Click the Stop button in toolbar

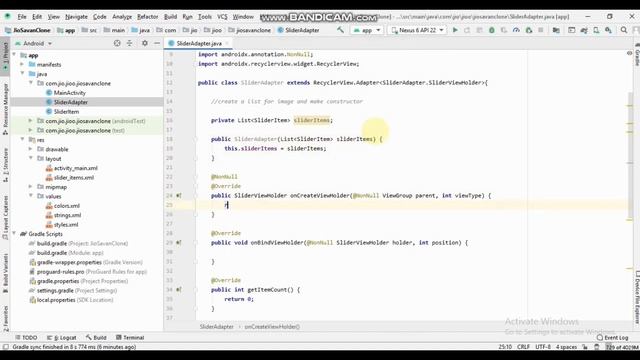pos(540,30)
